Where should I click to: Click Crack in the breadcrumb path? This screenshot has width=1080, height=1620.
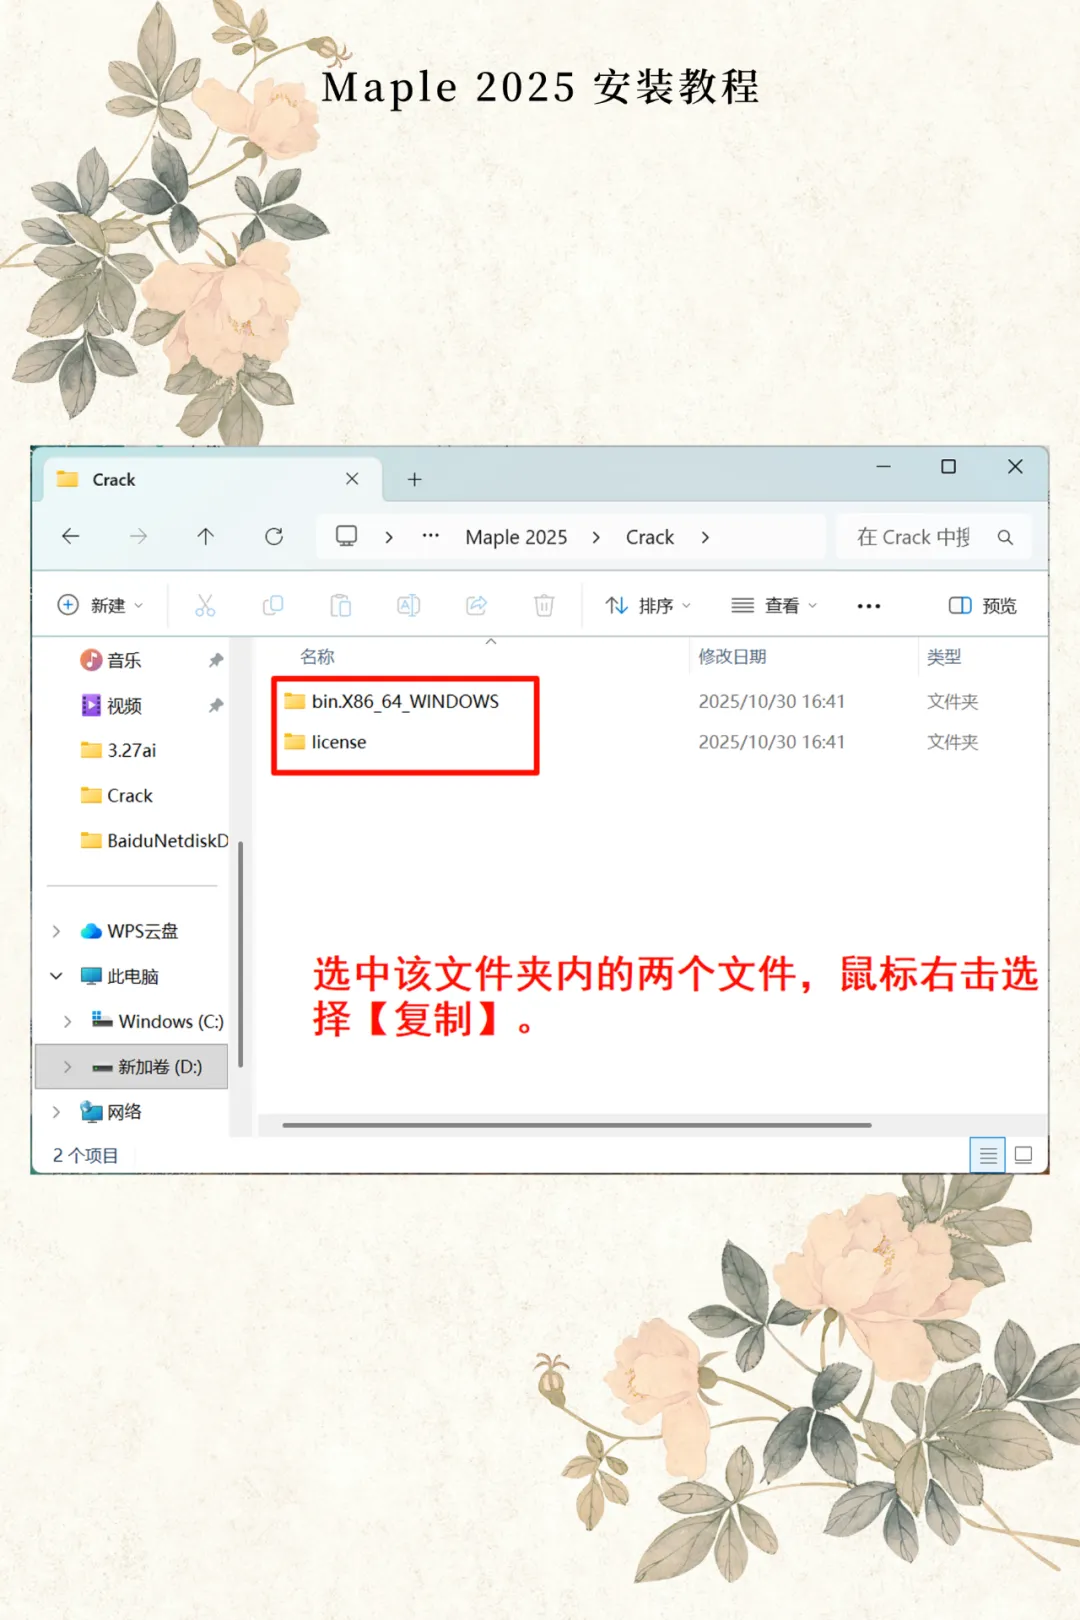pyautogui.click(x=650, y=537)
